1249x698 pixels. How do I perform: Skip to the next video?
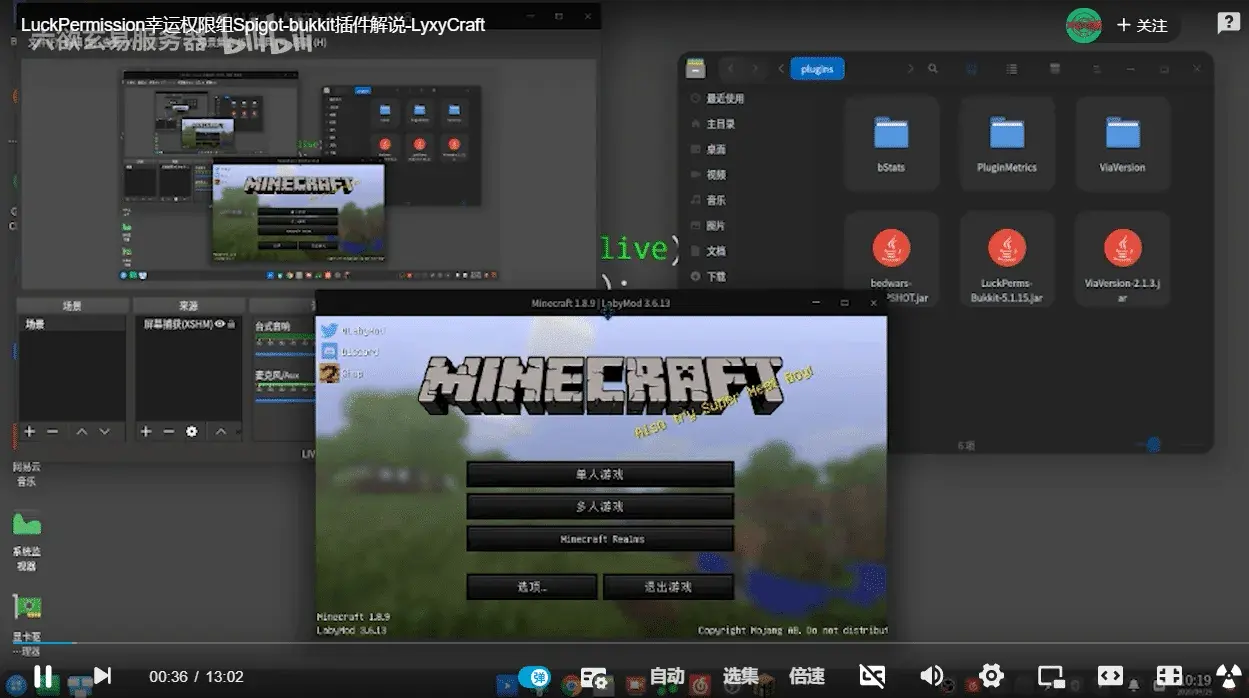pyautogui.click(x=102, y=676)
